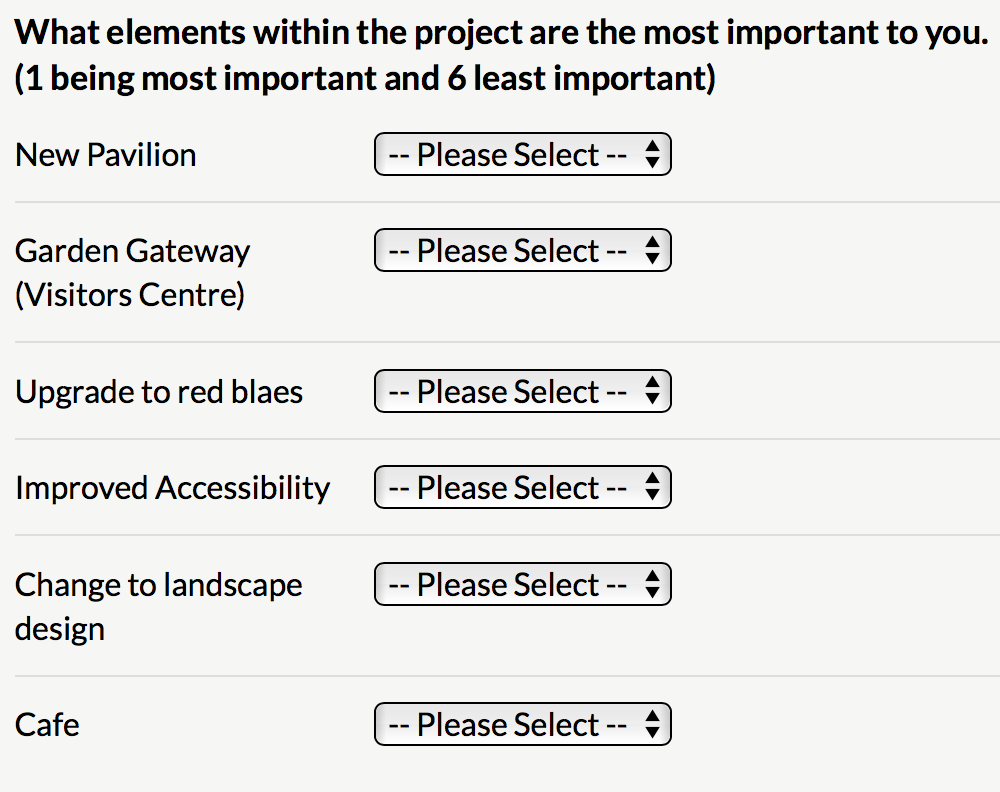Image resolution: width=1000 pixels, height=792 pixels.
Task: Click the Upgrade to red blaes label
Action: click(159, 392)
